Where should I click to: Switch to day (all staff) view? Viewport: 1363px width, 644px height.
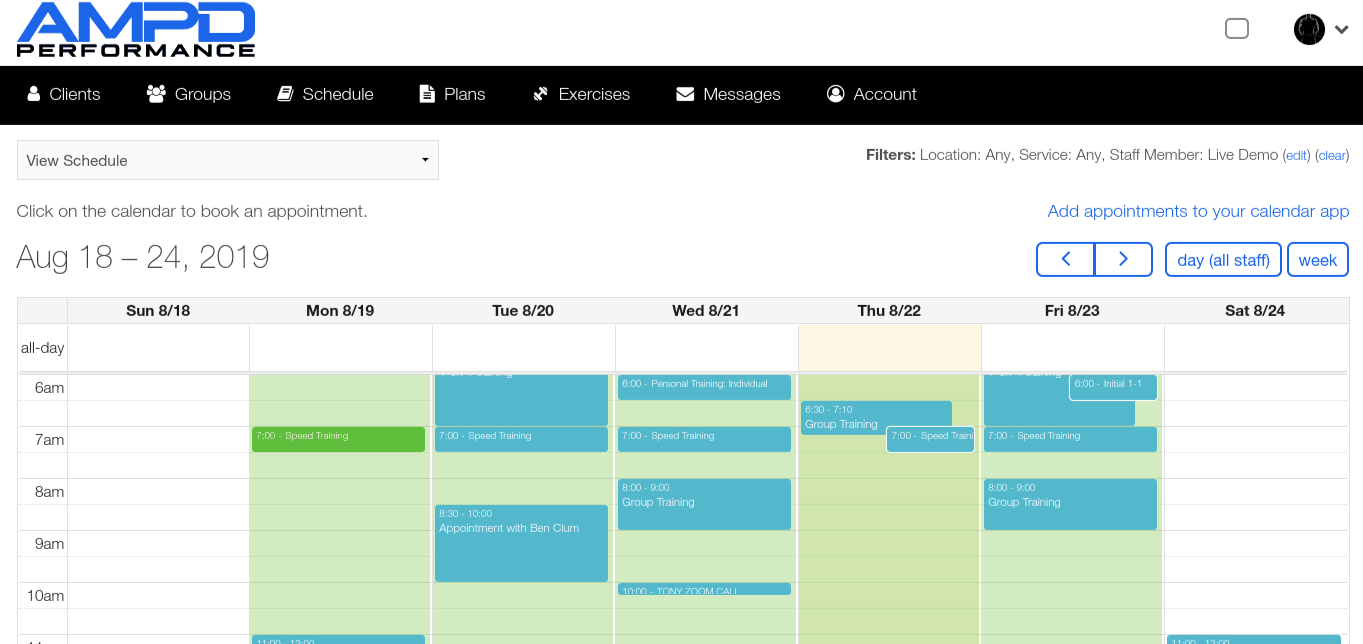[x=1223, y=260]
